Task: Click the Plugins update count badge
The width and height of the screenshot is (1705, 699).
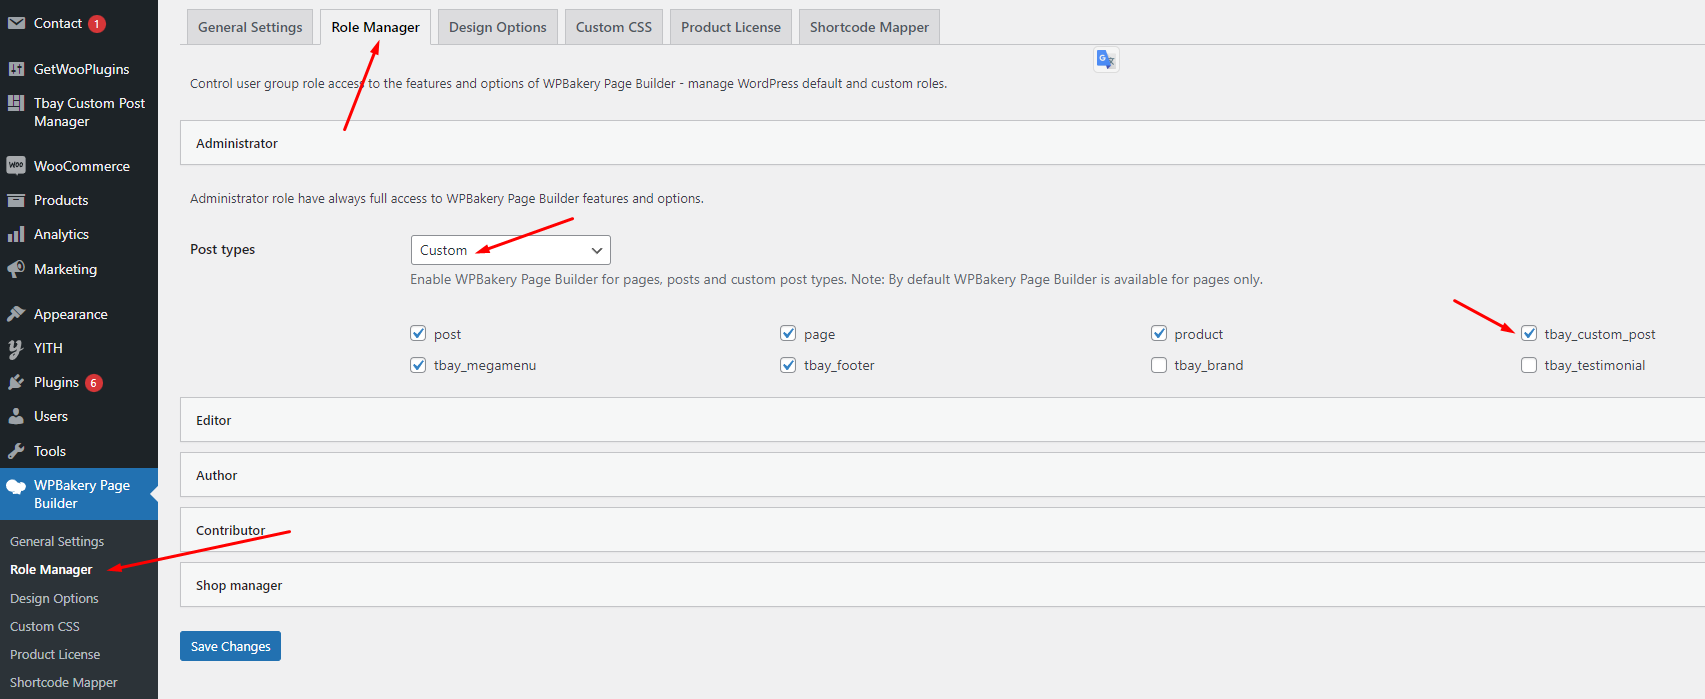Action: click(x=94, y=383)
